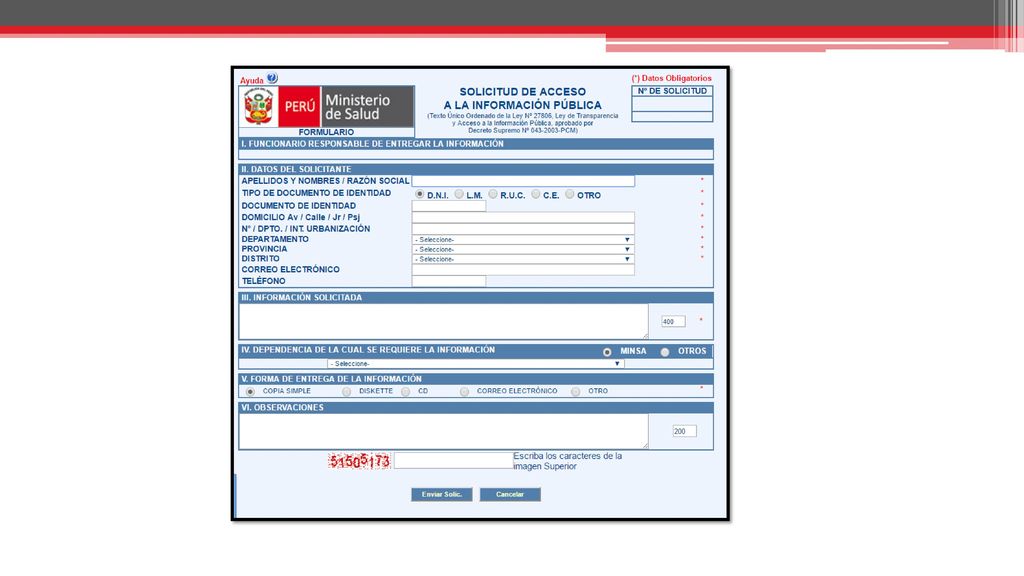This screenshot has width=1024, height=576.
Task: Choose R.U.C. as document type
Action: [x=493, y=195]
